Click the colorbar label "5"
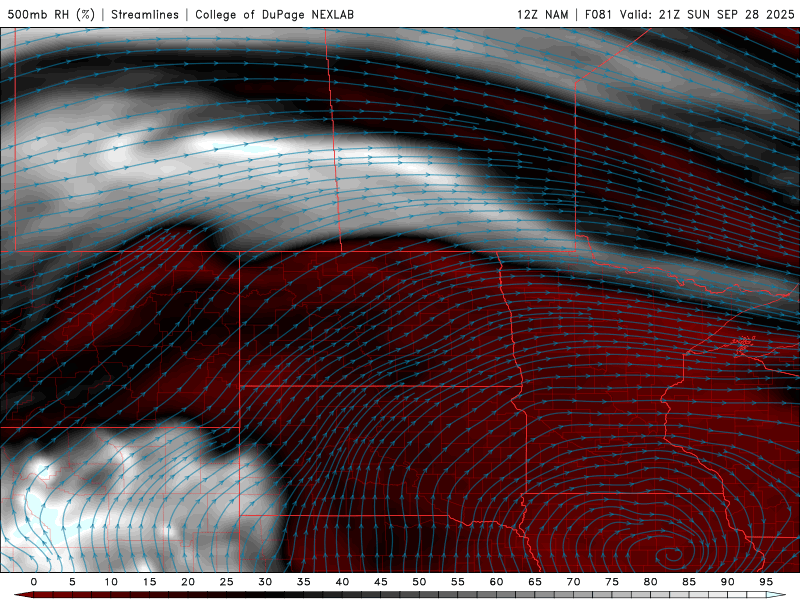Screen dimensions: 800x600 (72, 582)
